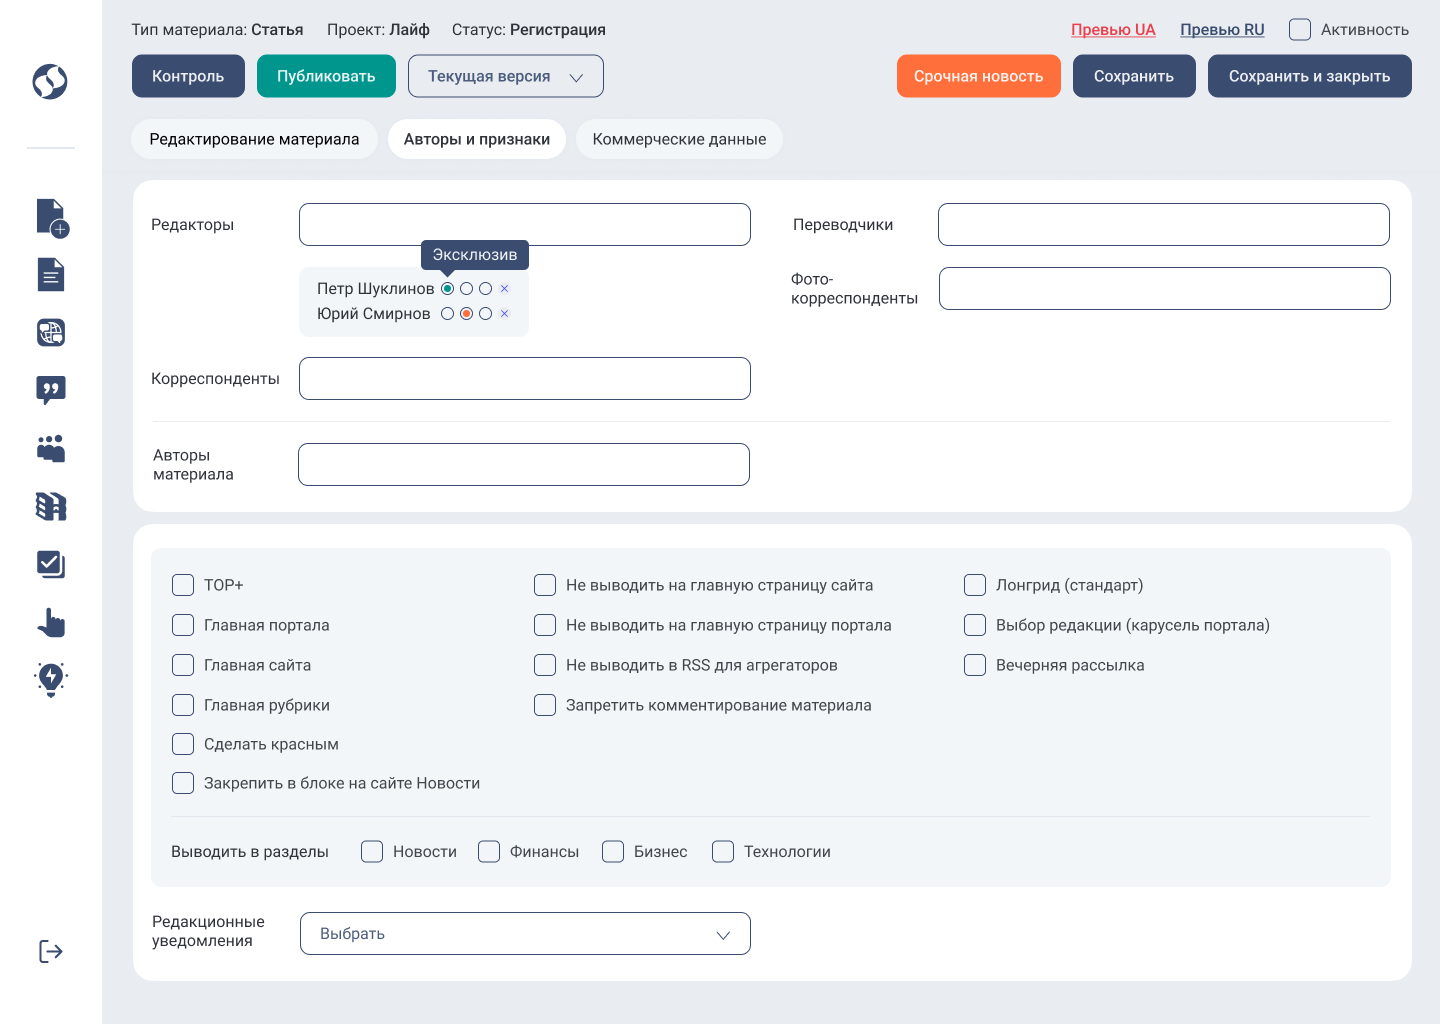Open the globe with chat bubbles sidebar icon
1440x1024 pixels.
(x=51, y=332)
